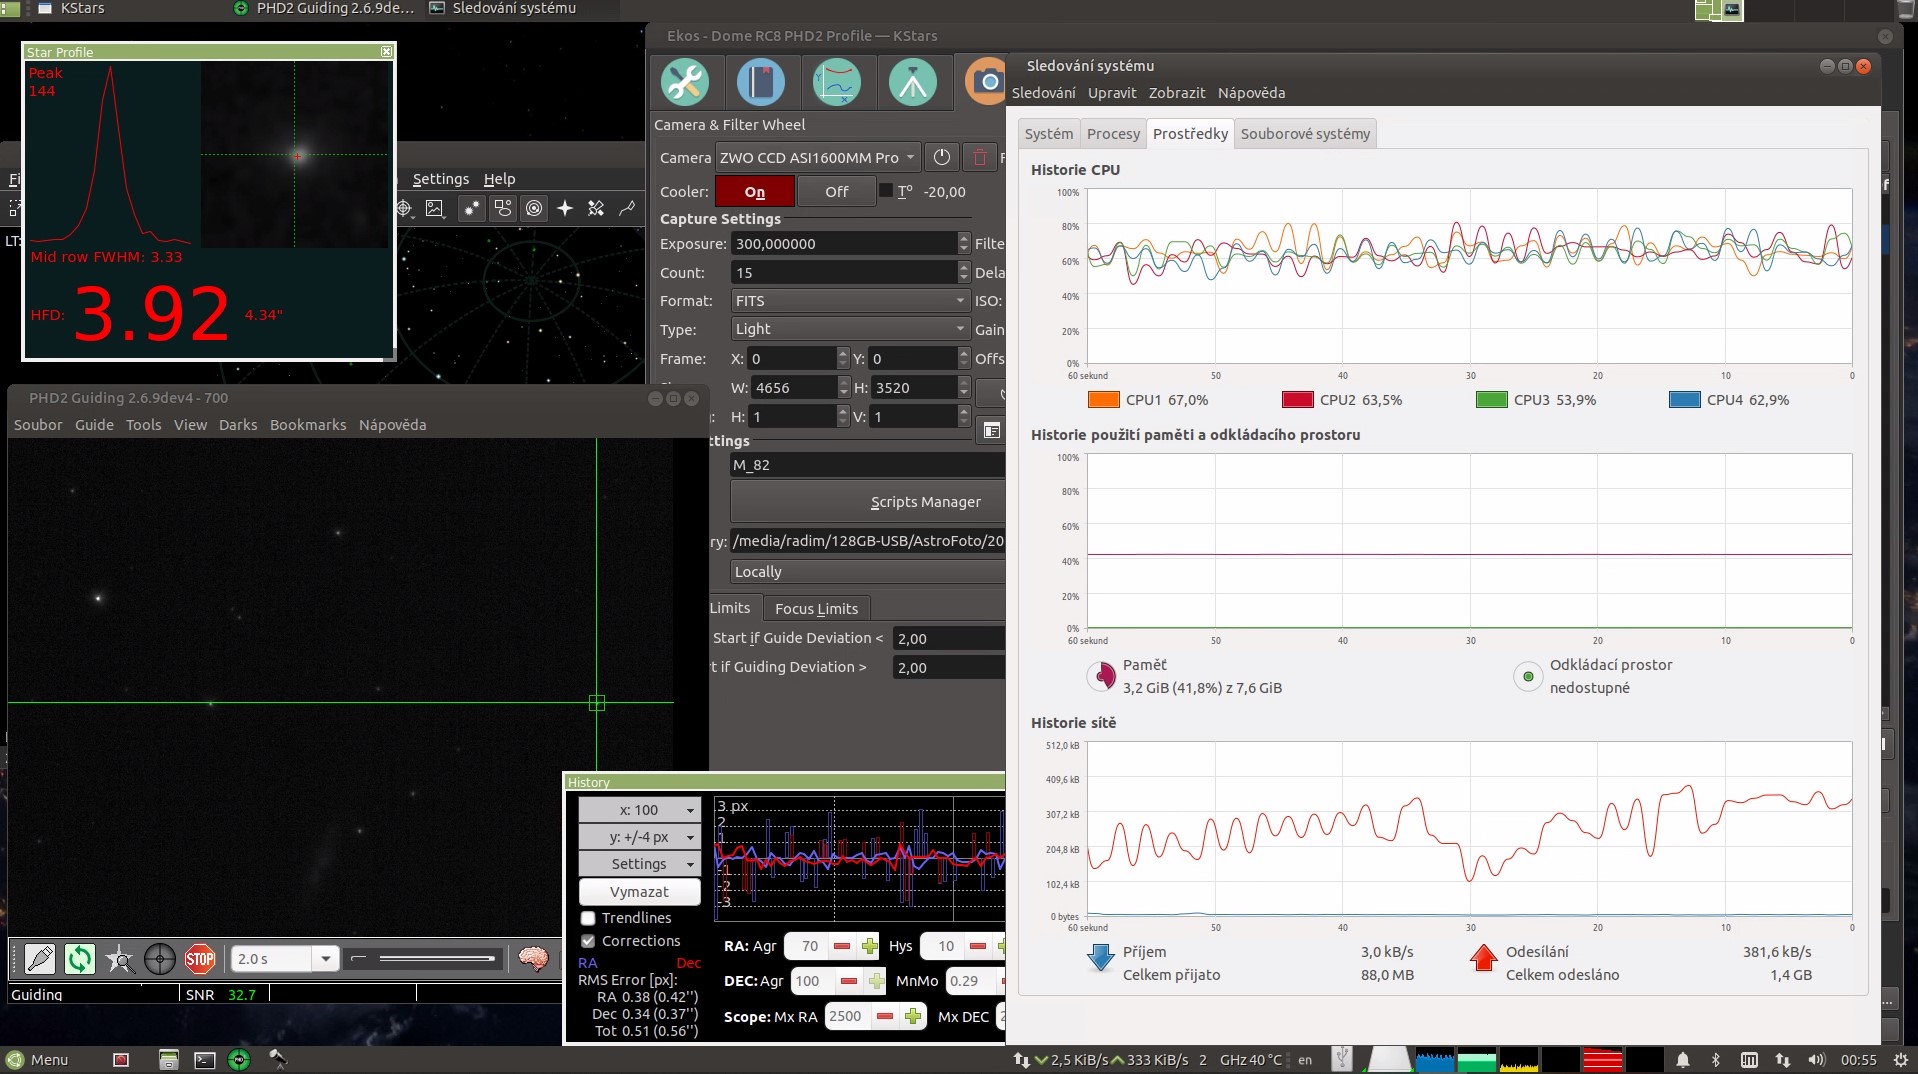Click the PHD2 connect equipment USB icon
1918x1074 pixels.
(x=40, y=959)
